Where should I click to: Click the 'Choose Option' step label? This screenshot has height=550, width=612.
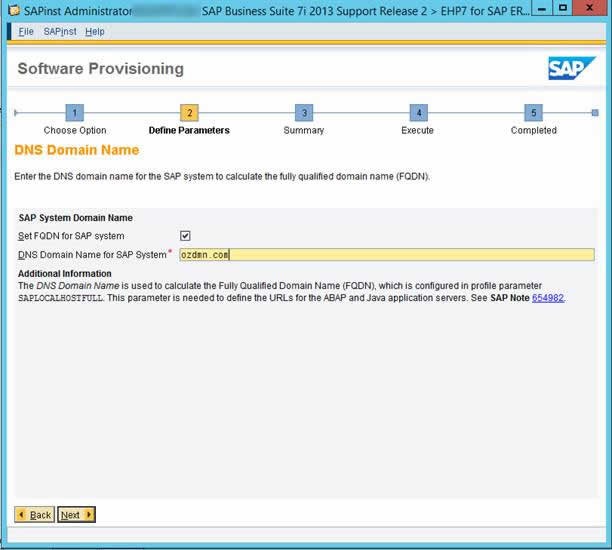click(75, 130)
